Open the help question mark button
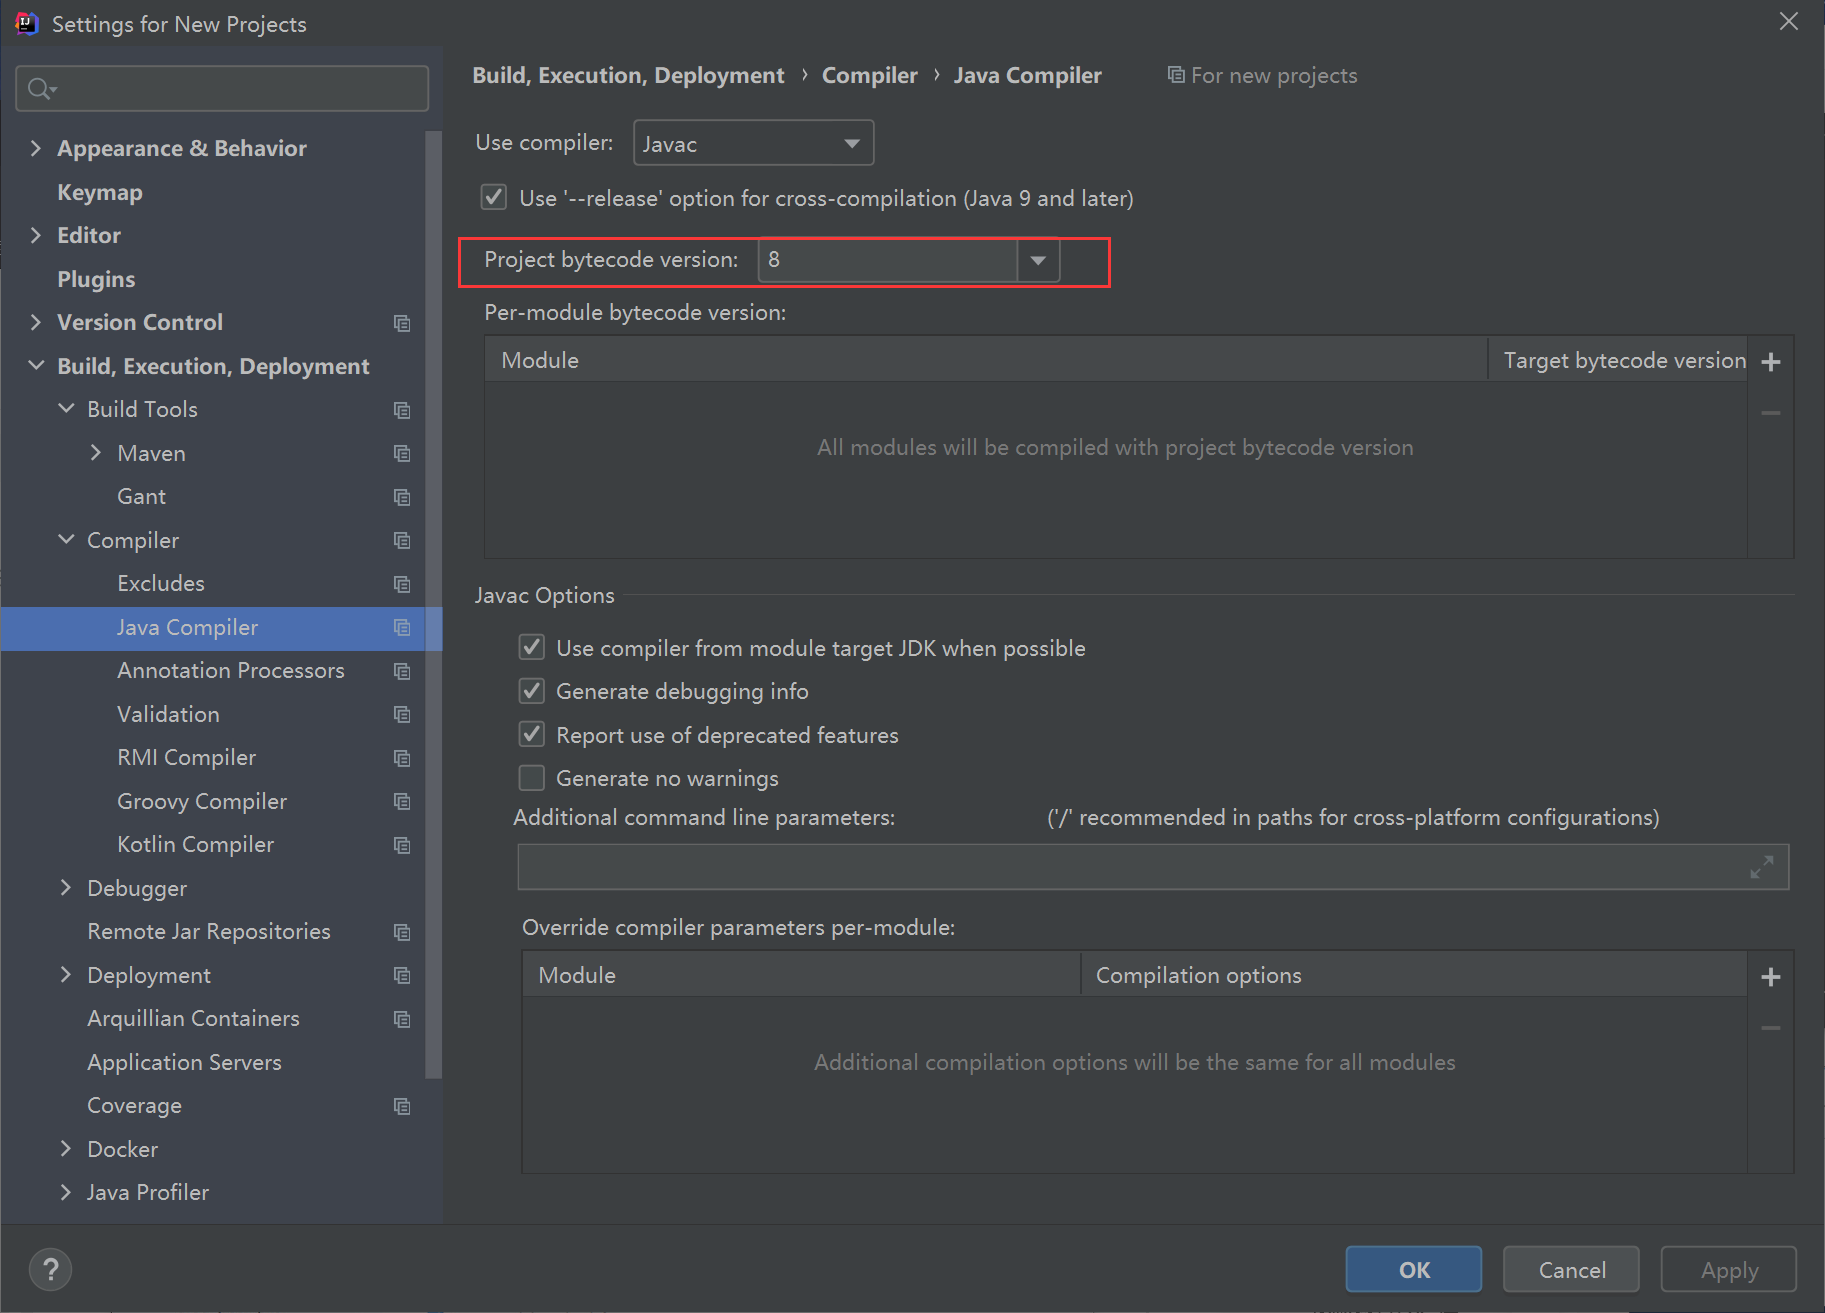The height and width of the screenshot is (1313, 1825). coord(50,1270)
